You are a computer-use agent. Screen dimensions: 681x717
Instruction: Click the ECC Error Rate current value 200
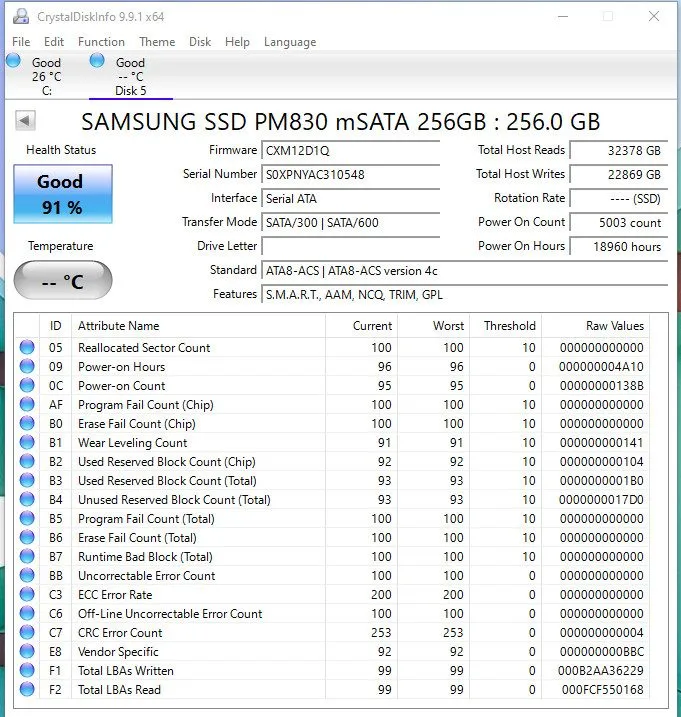pyautogui.click(x=381, y=594)
